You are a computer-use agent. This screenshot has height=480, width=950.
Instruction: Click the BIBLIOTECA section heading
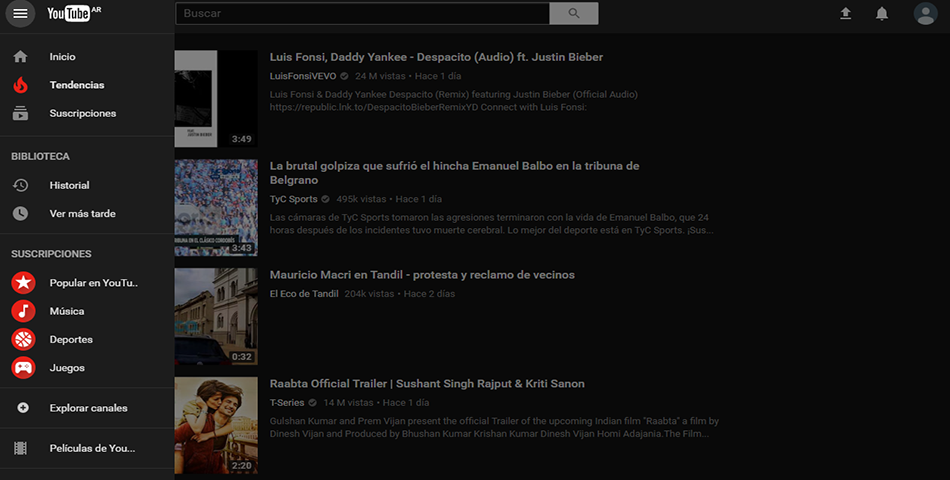(x=40, y=156)
